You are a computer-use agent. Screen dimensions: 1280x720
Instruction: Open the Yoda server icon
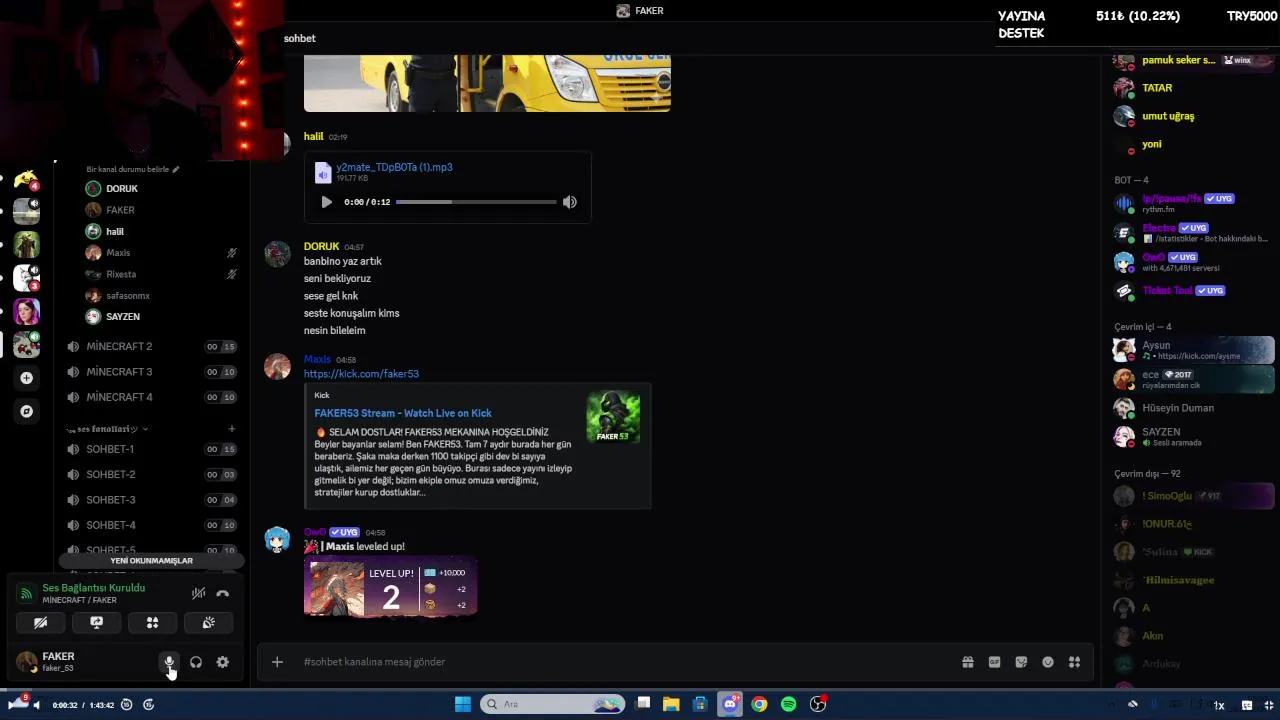click(x=26, y=245)
